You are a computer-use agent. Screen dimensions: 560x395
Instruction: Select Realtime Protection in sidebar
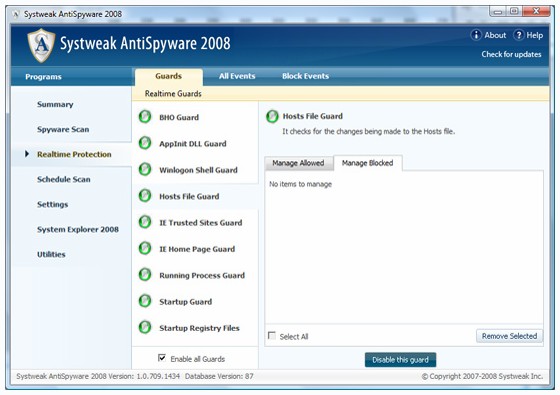pos(74,154)
